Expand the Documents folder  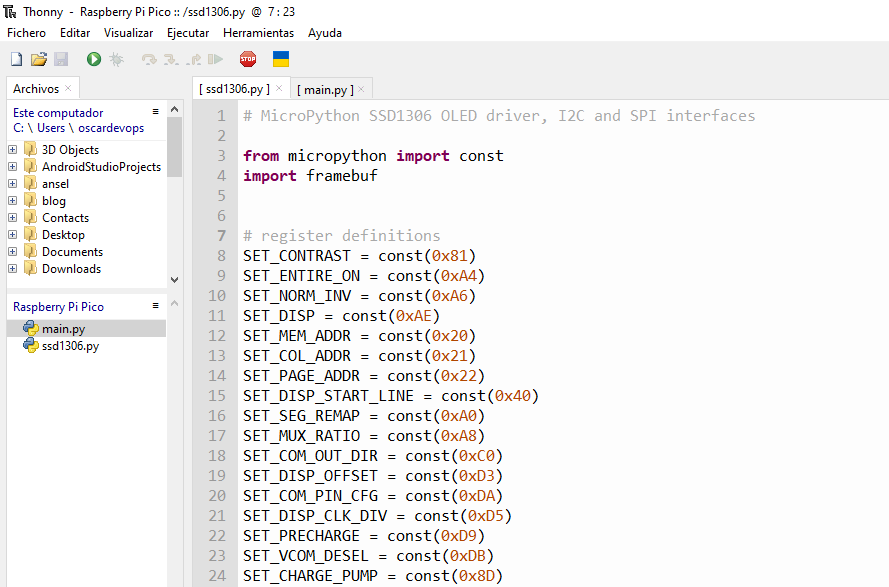pos(12,252)
